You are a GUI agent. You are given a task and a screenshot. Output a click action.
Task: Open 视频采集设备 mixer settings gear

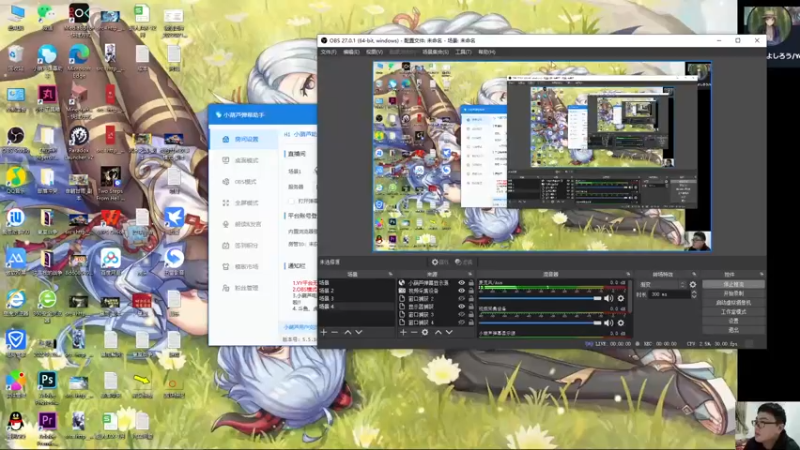coord(620,322)
